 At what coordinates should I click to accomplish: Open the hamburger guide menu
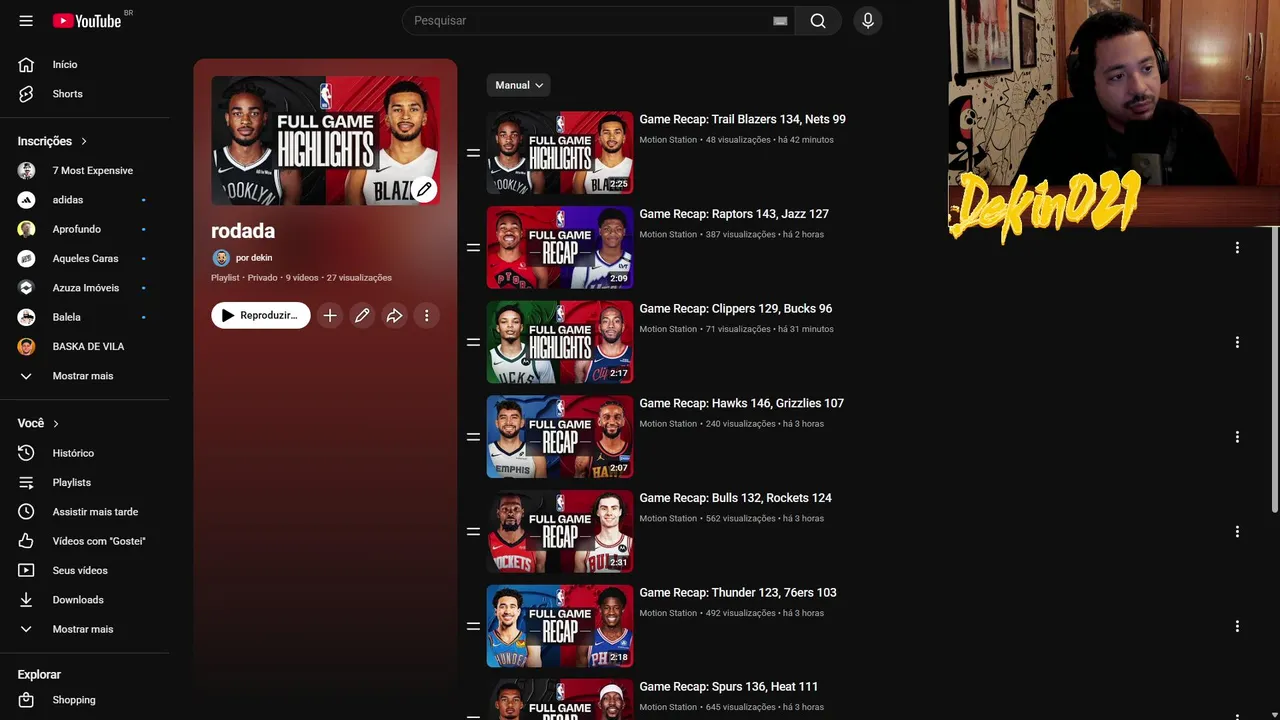[x=26, y=21]
